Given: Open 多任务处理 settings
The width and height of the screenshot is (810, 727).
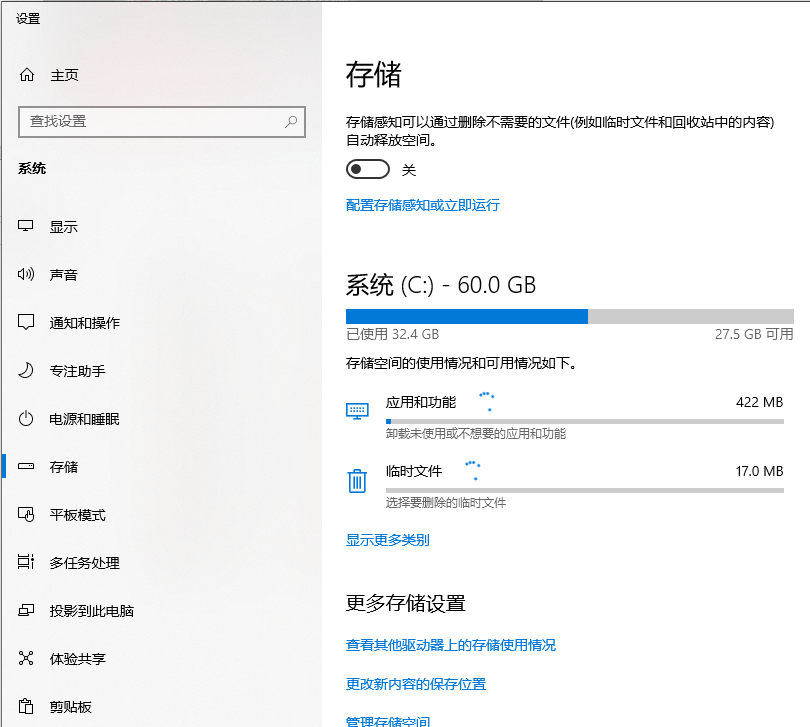Looking at the screenshot, I should (x=27, y=562).
